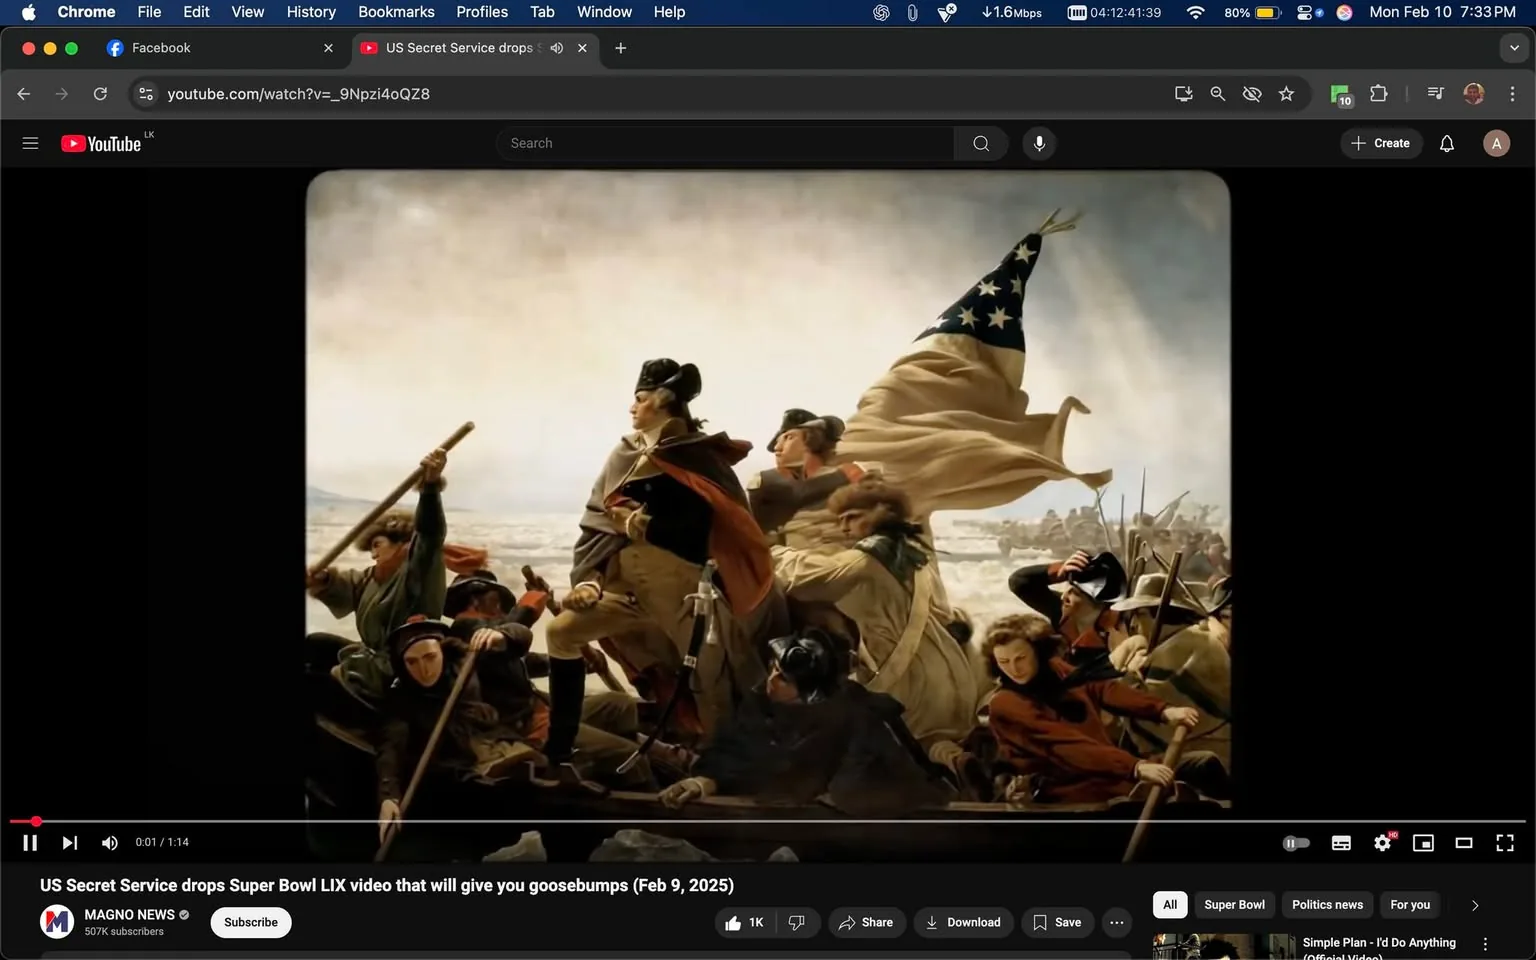The height and width of the screenshot is (960, 1536).
Task: Click the Simple Plan video thumbnail
Action: pyautogui.click(x=1221, y=945)
